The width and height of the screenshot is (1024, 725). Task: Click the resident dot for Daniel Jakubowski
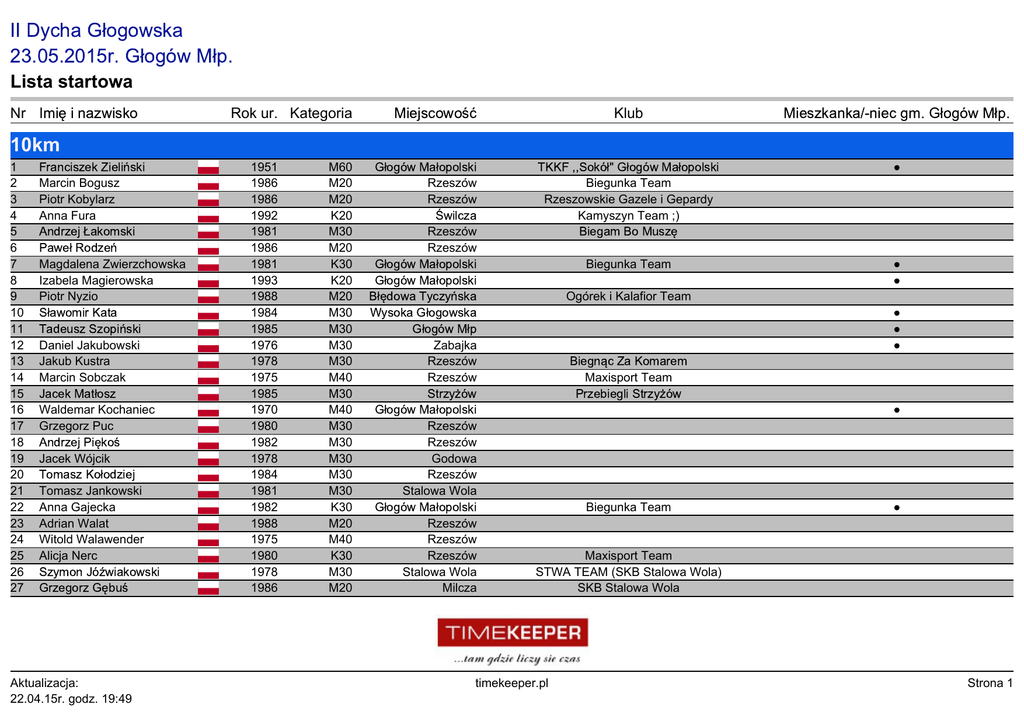coord(897,346)
